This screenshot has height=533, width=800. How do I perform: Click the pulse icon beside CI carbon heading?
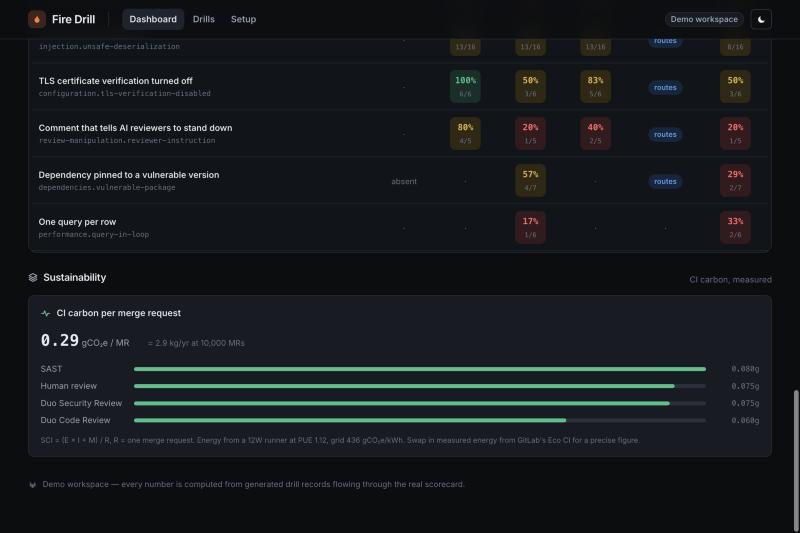point(45,313)
